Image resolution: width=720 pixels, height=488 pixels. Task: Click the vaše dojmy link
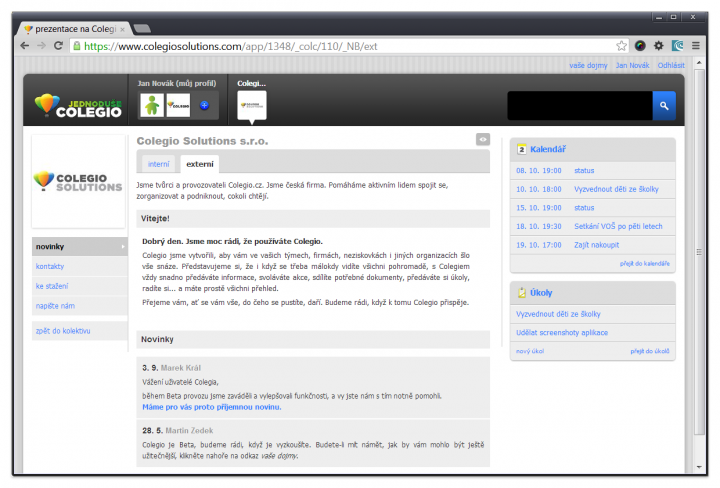[x=588, y=66]
